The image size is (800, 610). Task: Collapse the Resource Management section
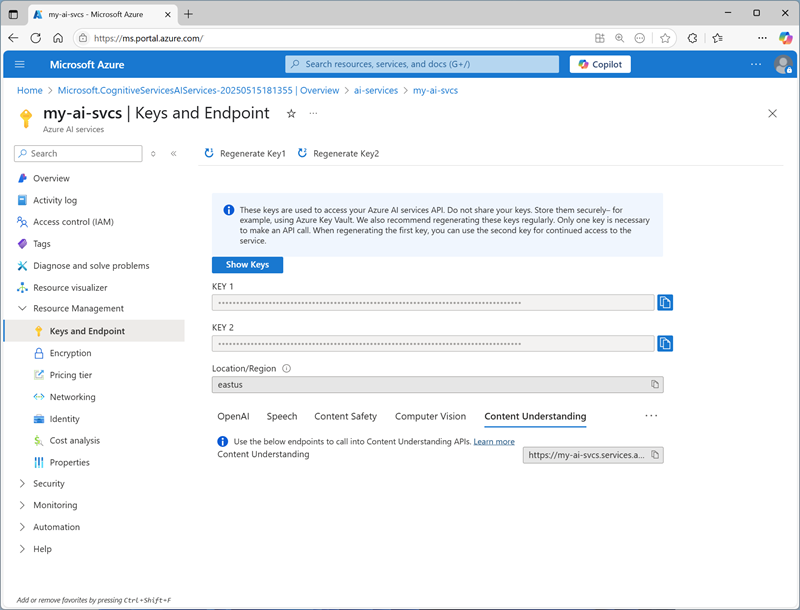click(x=23, y=308)
